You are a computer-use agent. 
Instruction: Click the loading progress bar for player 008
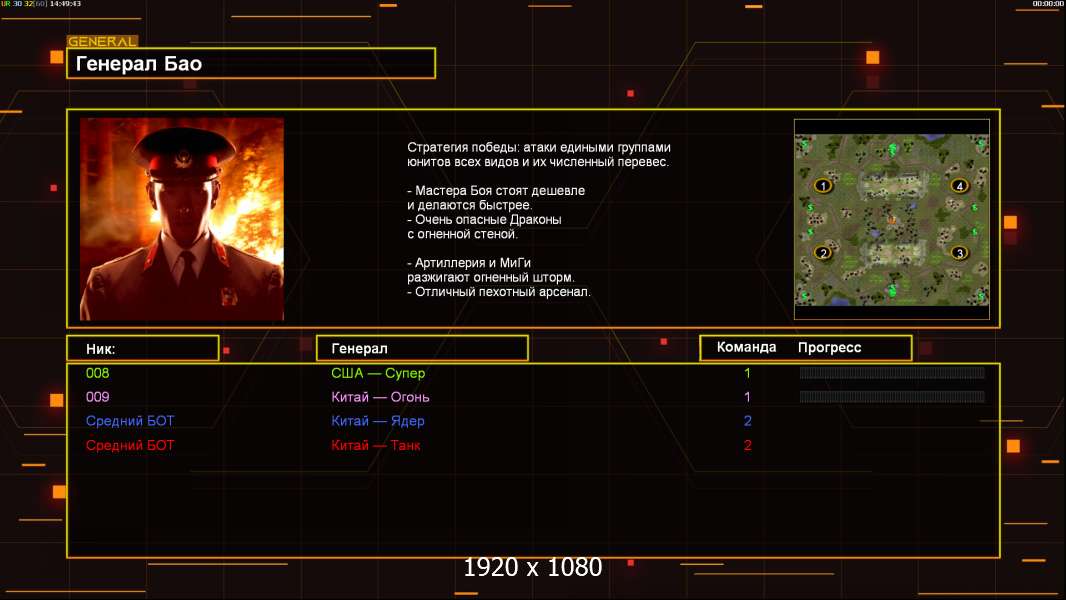click(892, 373)
